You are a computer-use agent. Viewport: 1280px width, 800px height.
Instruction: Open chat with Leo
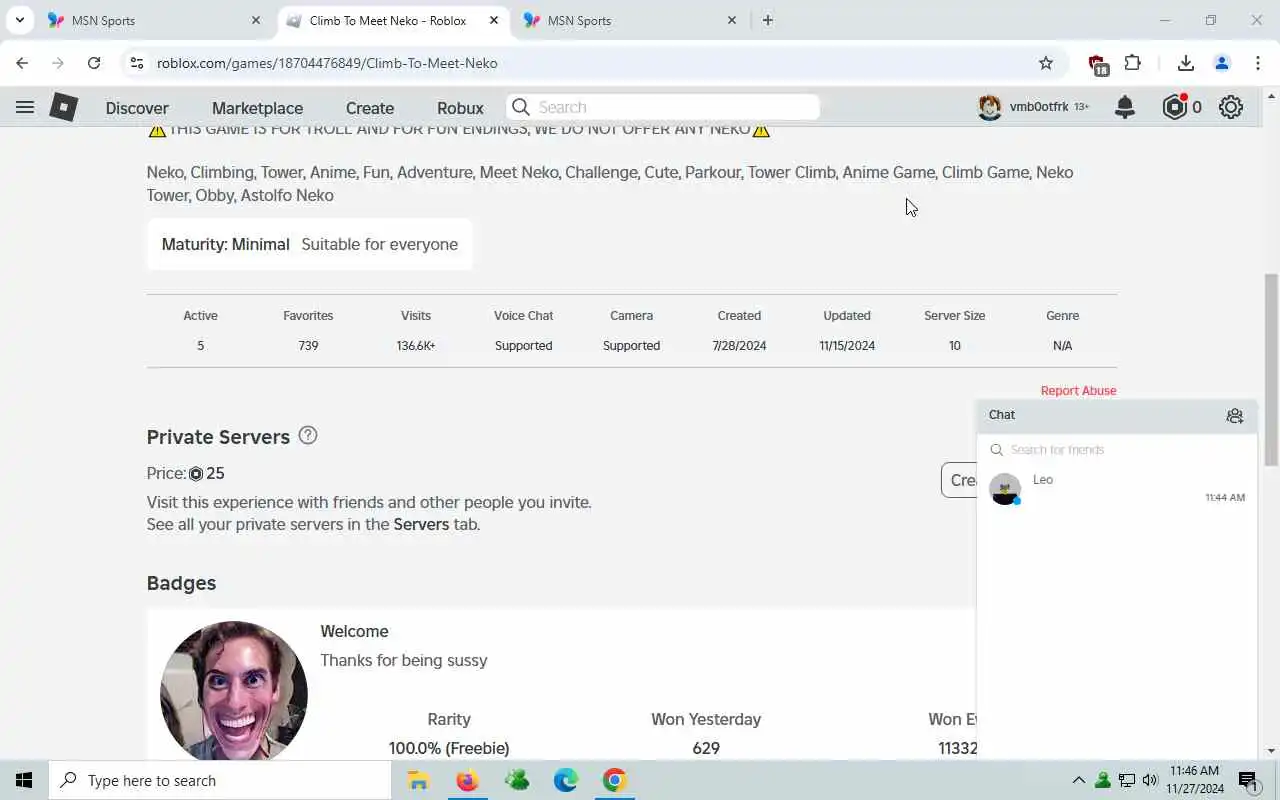(1117, 489)
